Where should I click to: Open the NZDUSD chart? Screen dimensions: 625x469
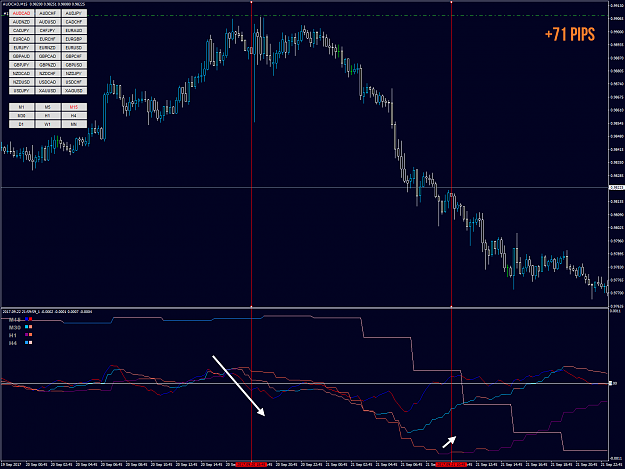[x=21, y=82]
